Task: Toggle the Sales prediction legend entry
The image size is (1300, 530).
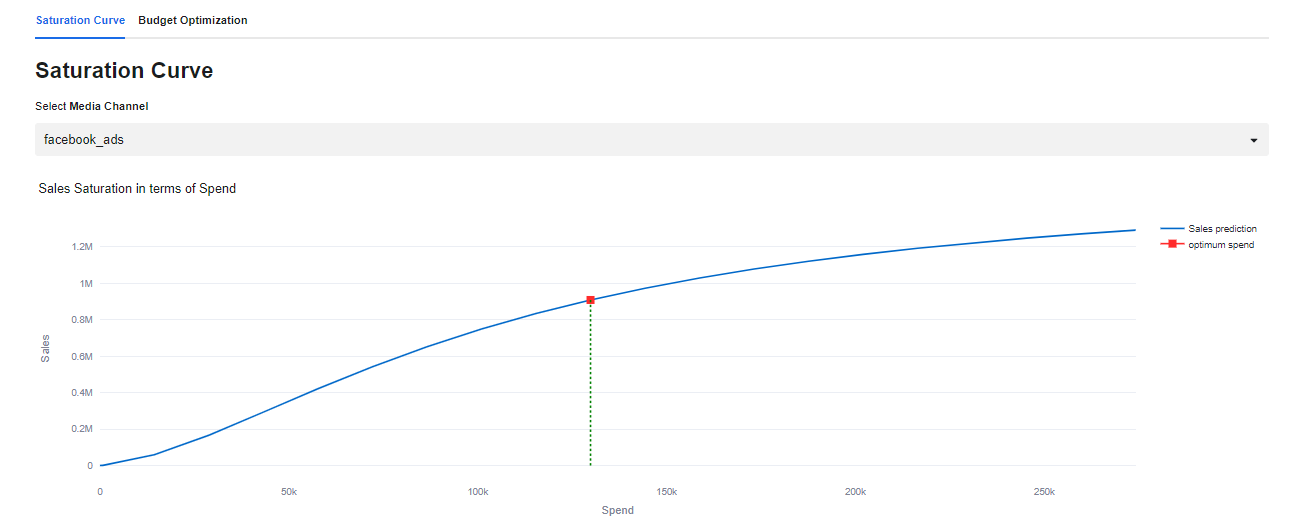Action: pyautogui.click(x=1221, y=229)
